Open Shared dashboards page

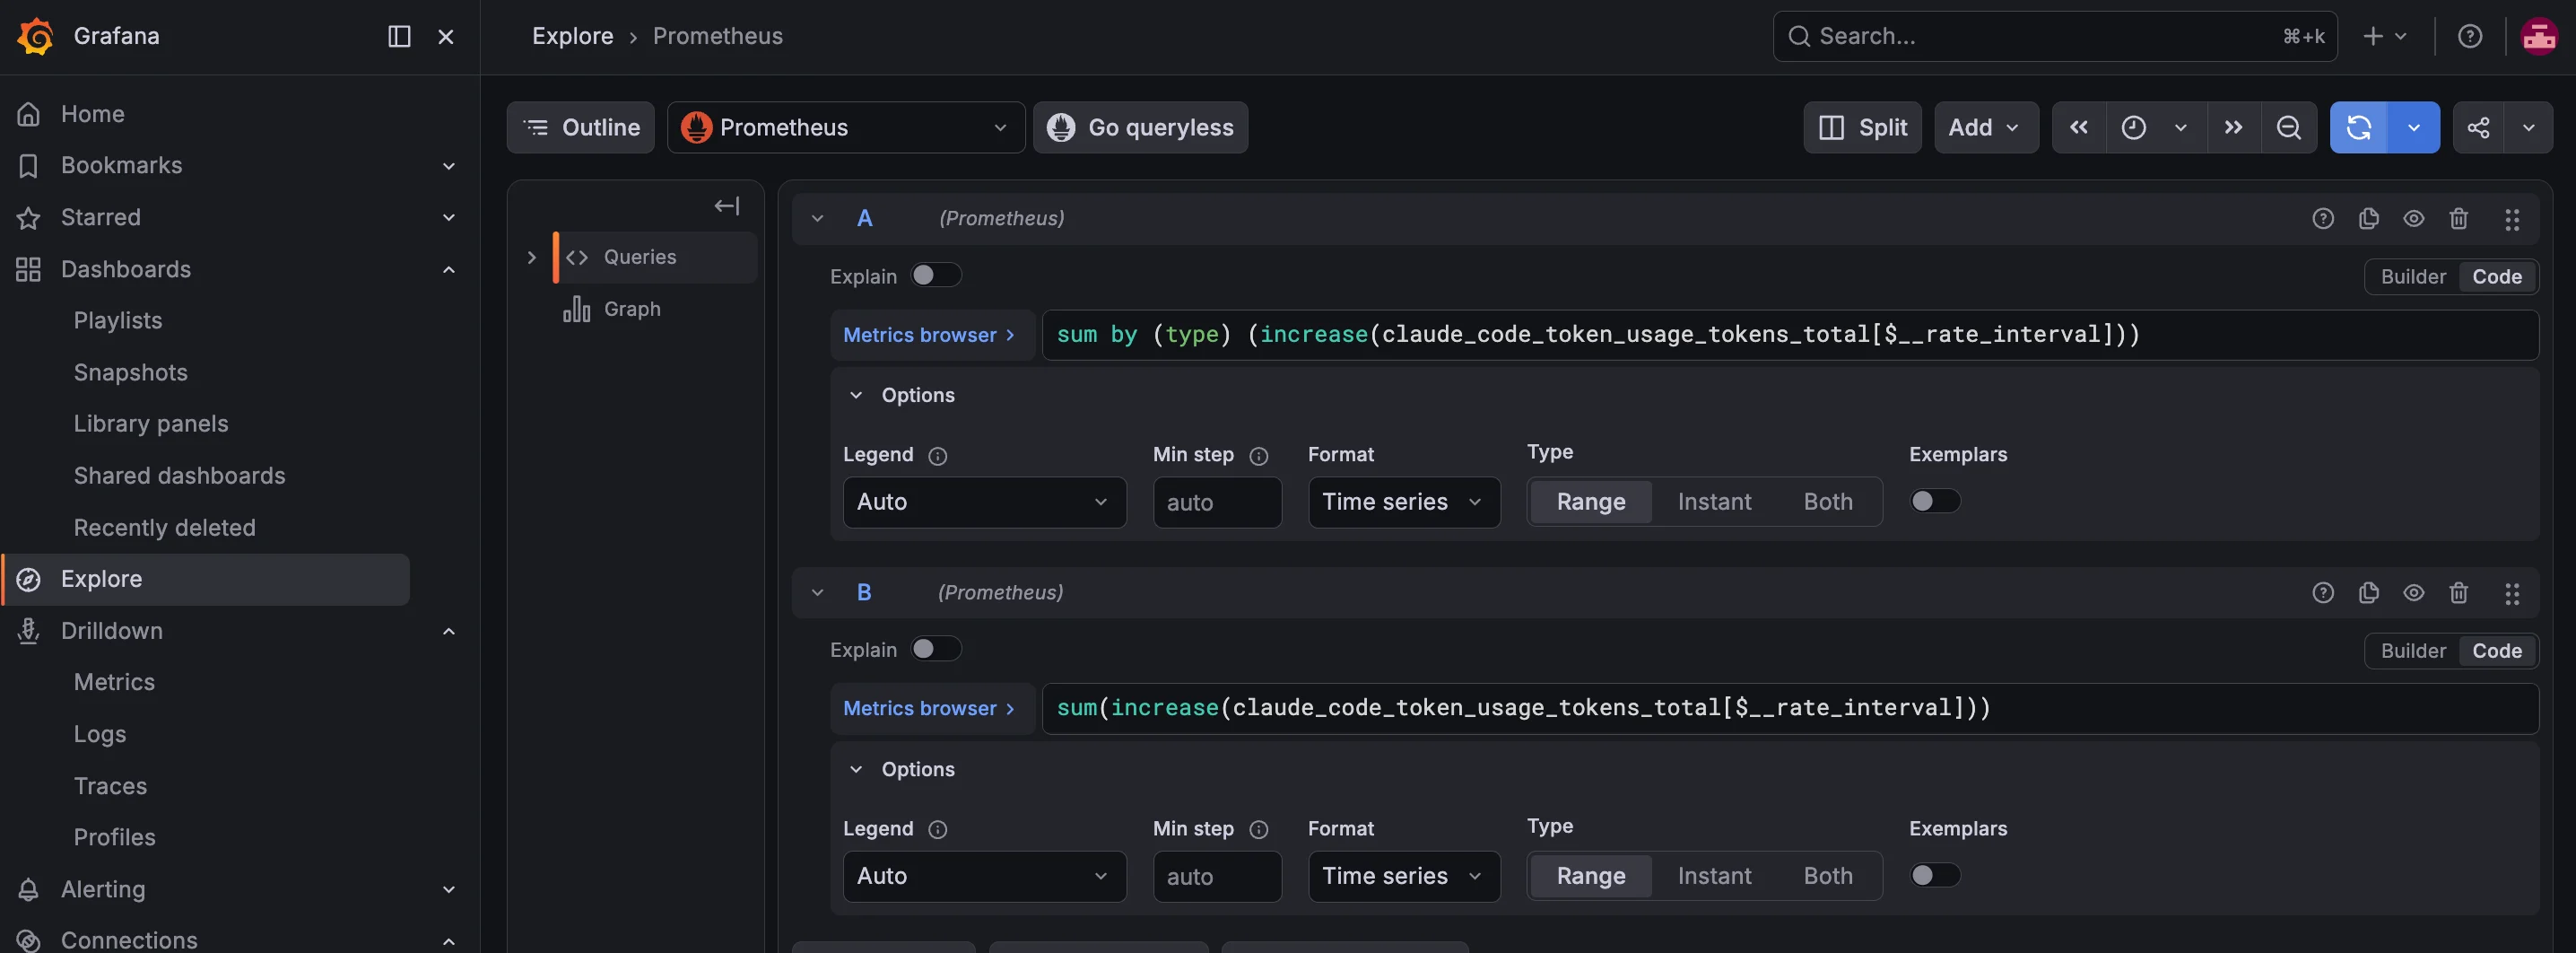click(x=180, y=475)
